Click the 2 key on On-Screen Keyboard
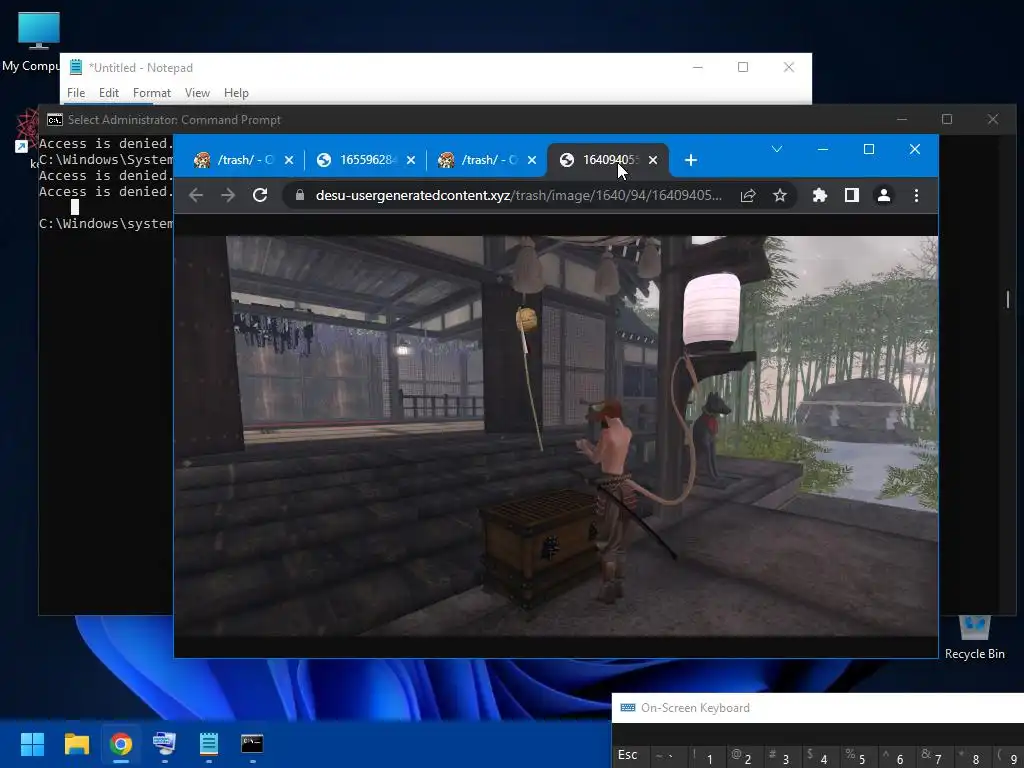 pyautogui.click(x=743, y=757)
